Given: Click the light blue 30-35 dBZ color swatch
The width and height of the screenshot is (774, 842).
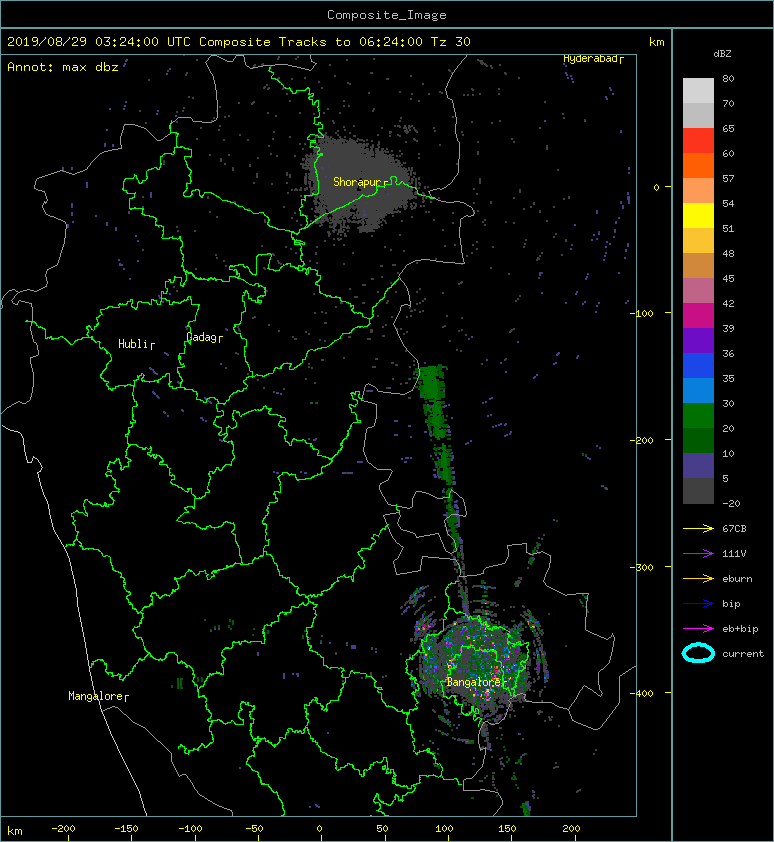Looking at the screenshot, I should click(x=698, y=391).
